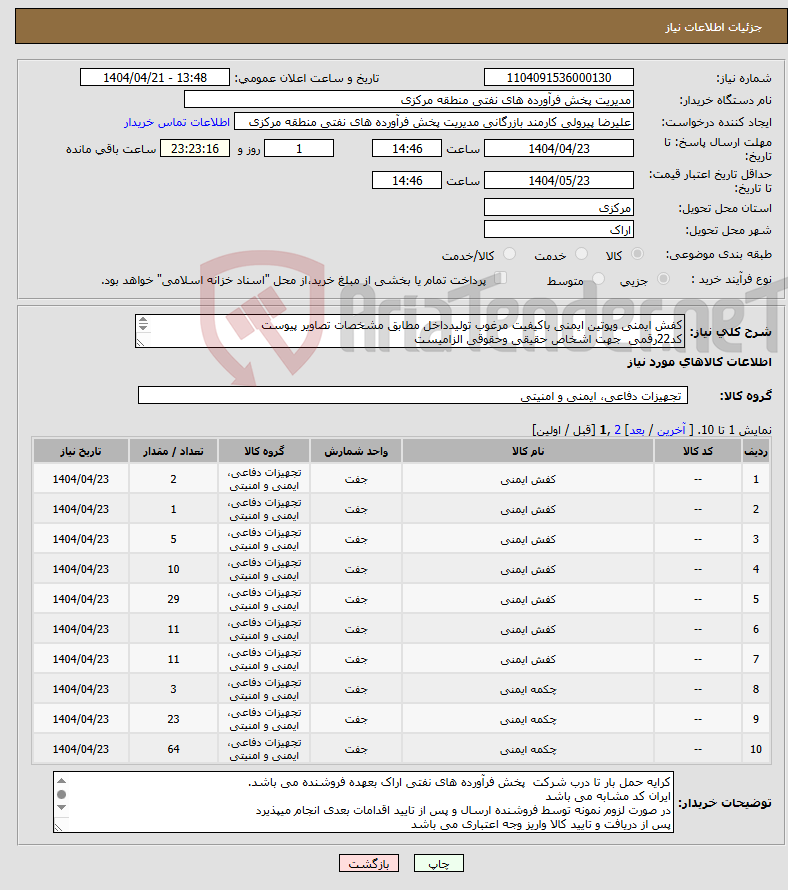Click کفش ایمنی in row 7

point(527,659)
